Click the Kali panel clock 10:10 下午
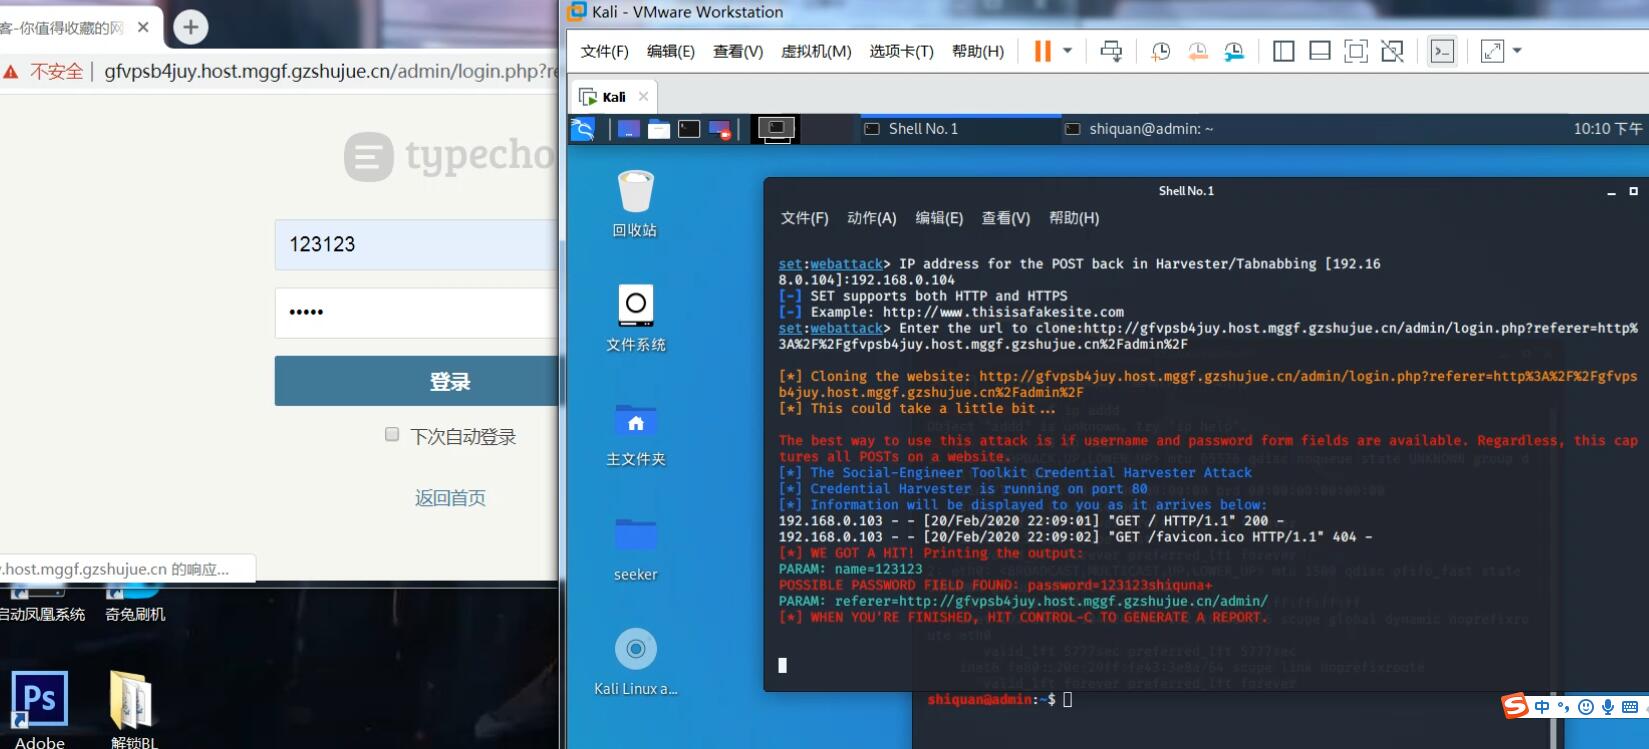Viewport: 1649px width, 749px height. coord(1607,128)
